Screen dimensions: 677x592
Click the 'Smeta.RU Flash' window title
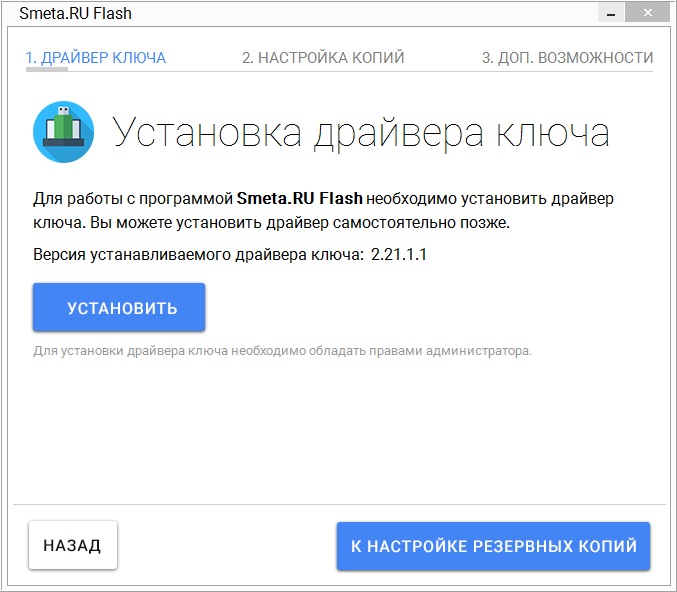pyautogui.click(x=76, y=13)
